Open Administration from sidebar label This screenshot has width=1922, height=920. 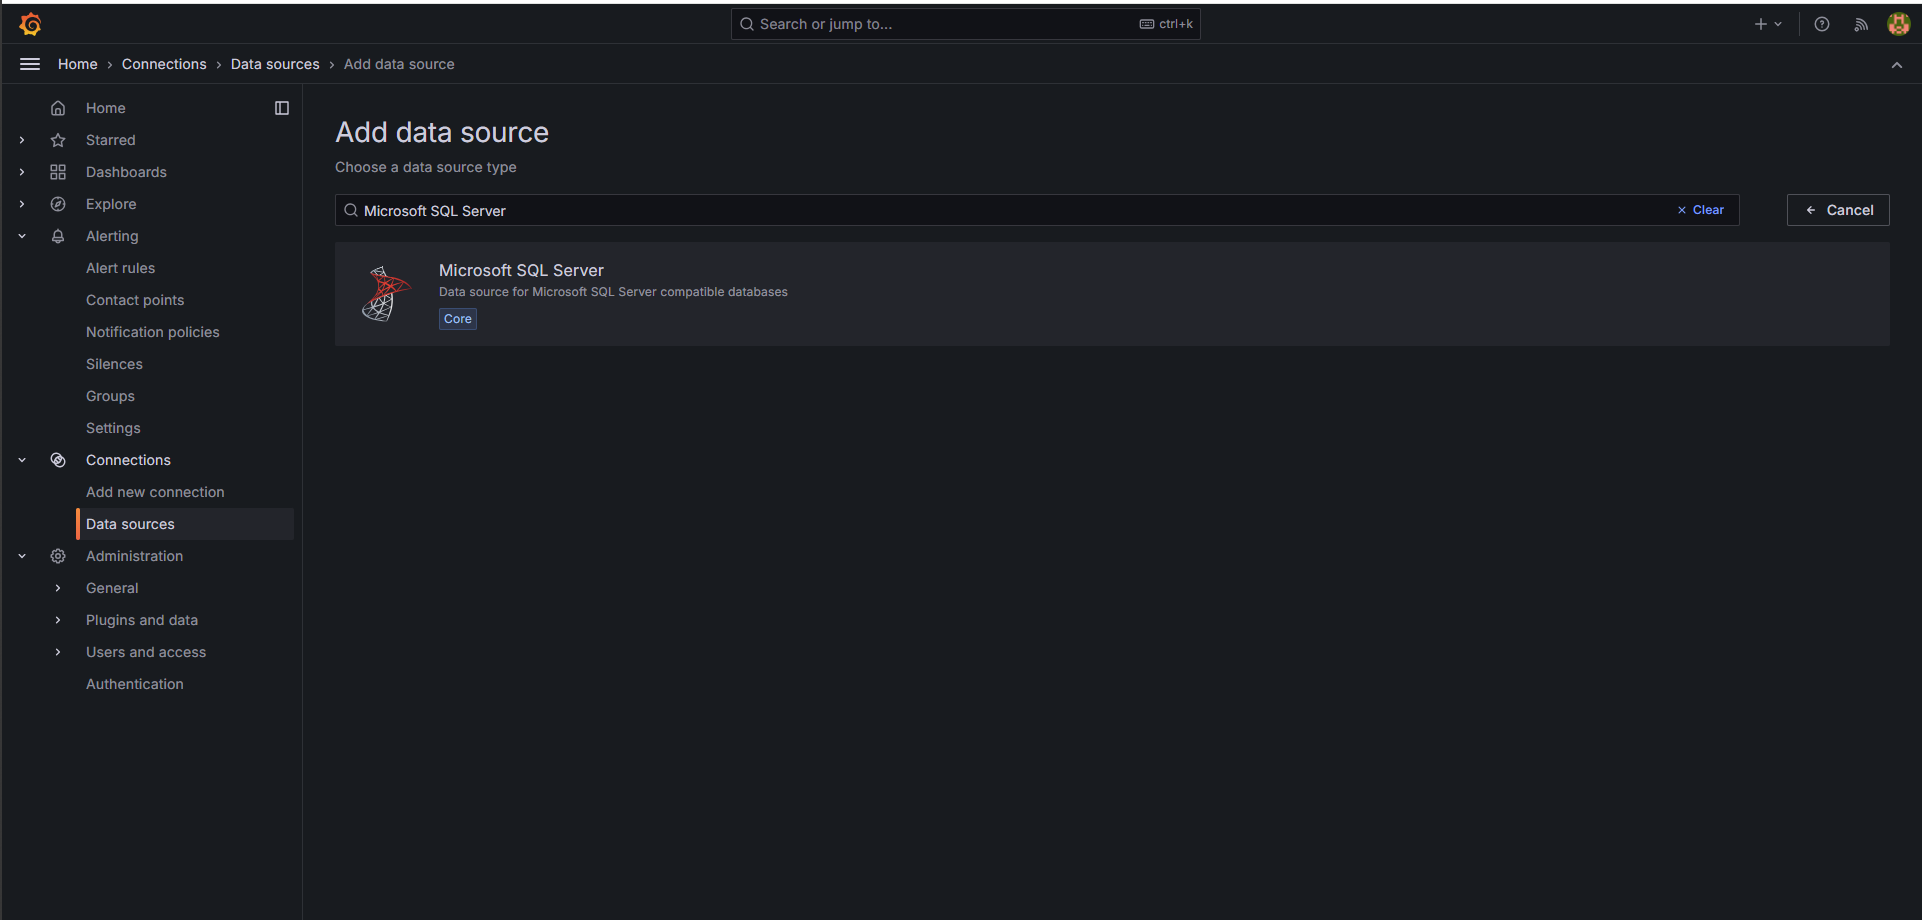coord(135,556)
